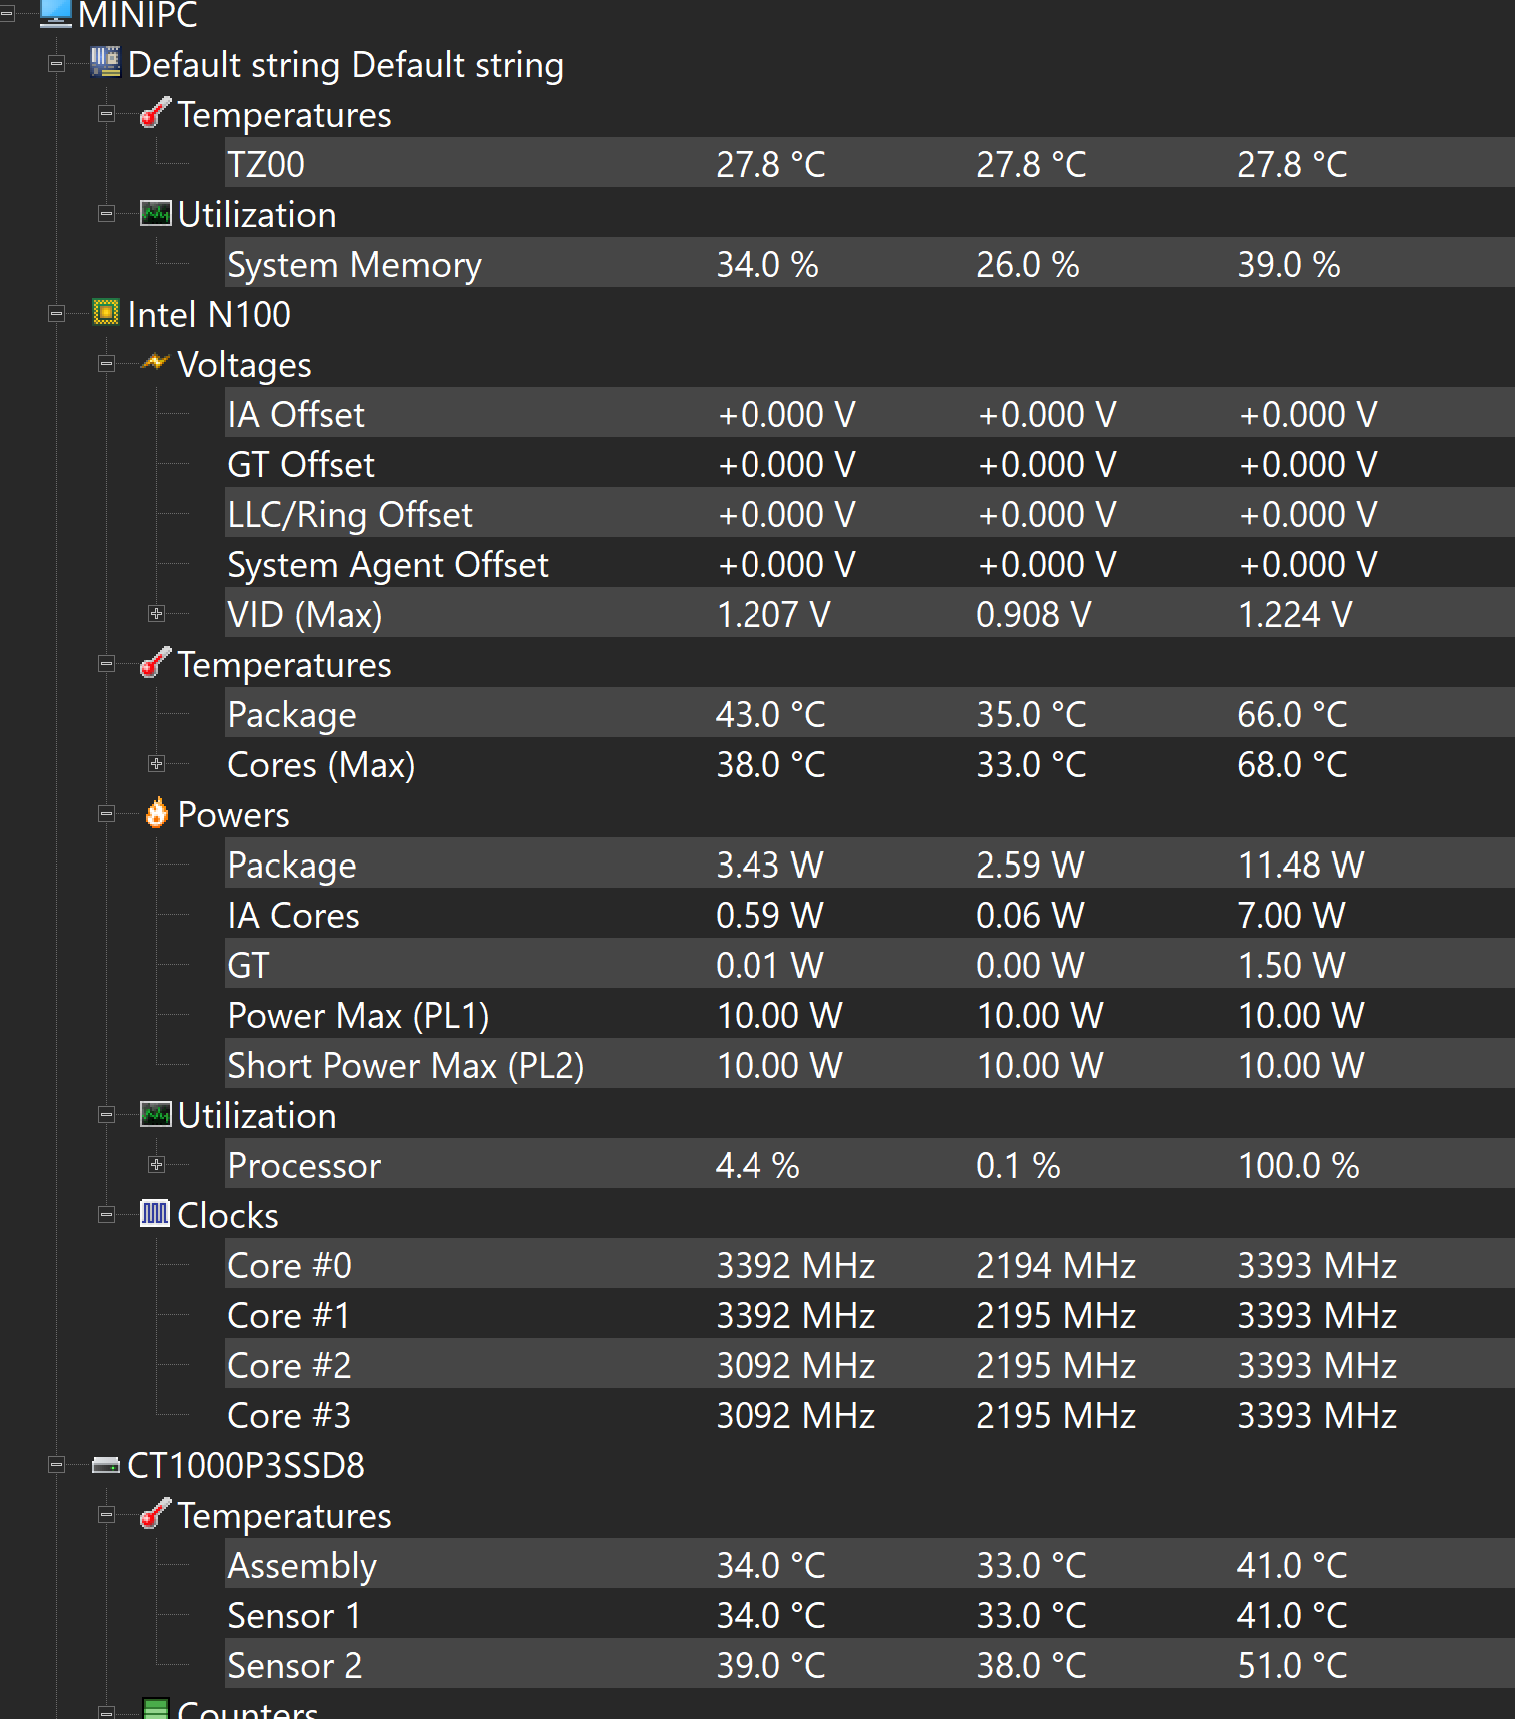Collapse the Powers section
Screen dimensions: 1515x1719
[106, 814]
